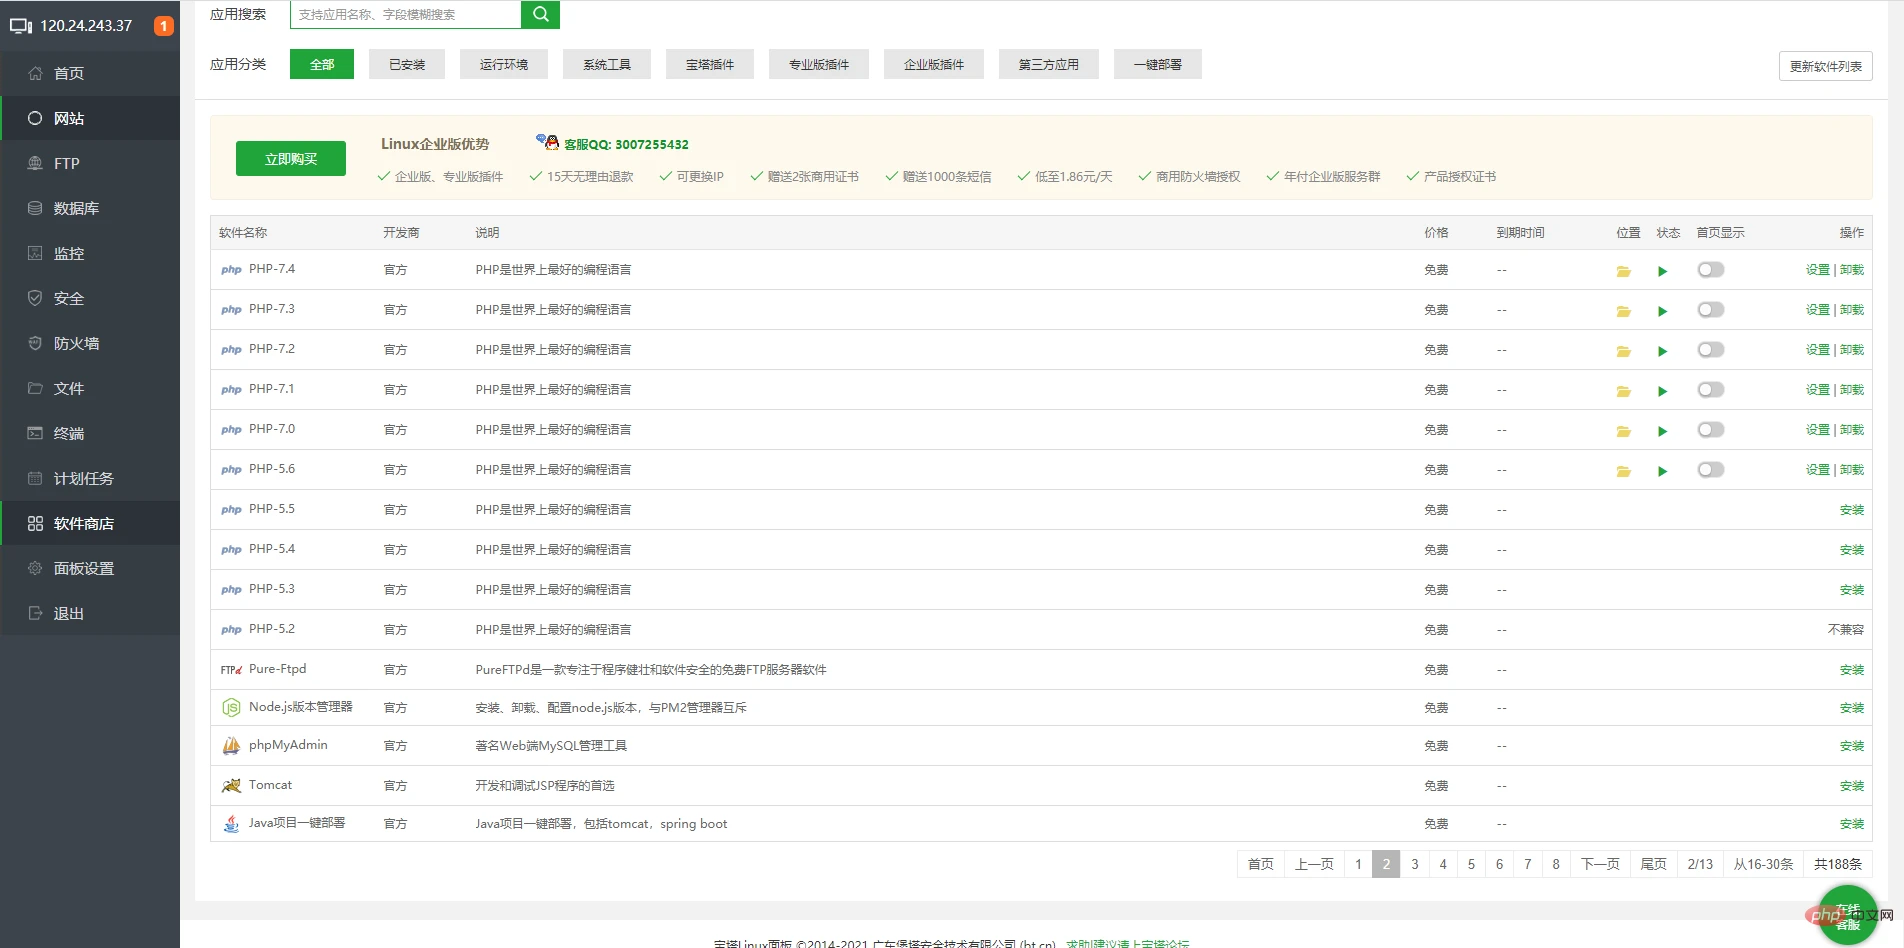
Task: Click 退出 to log out
Action: click(x=90, y=613)
